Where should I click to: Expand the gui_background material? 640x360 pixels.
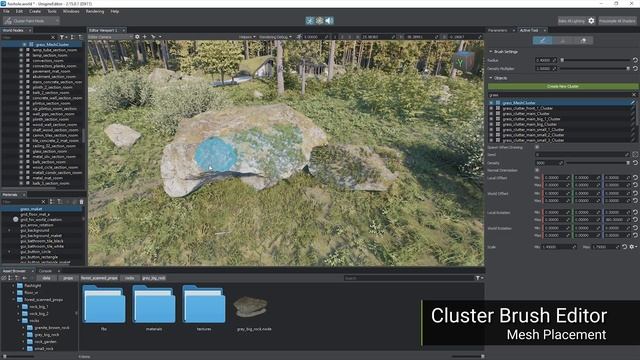[x=10, y=230]
